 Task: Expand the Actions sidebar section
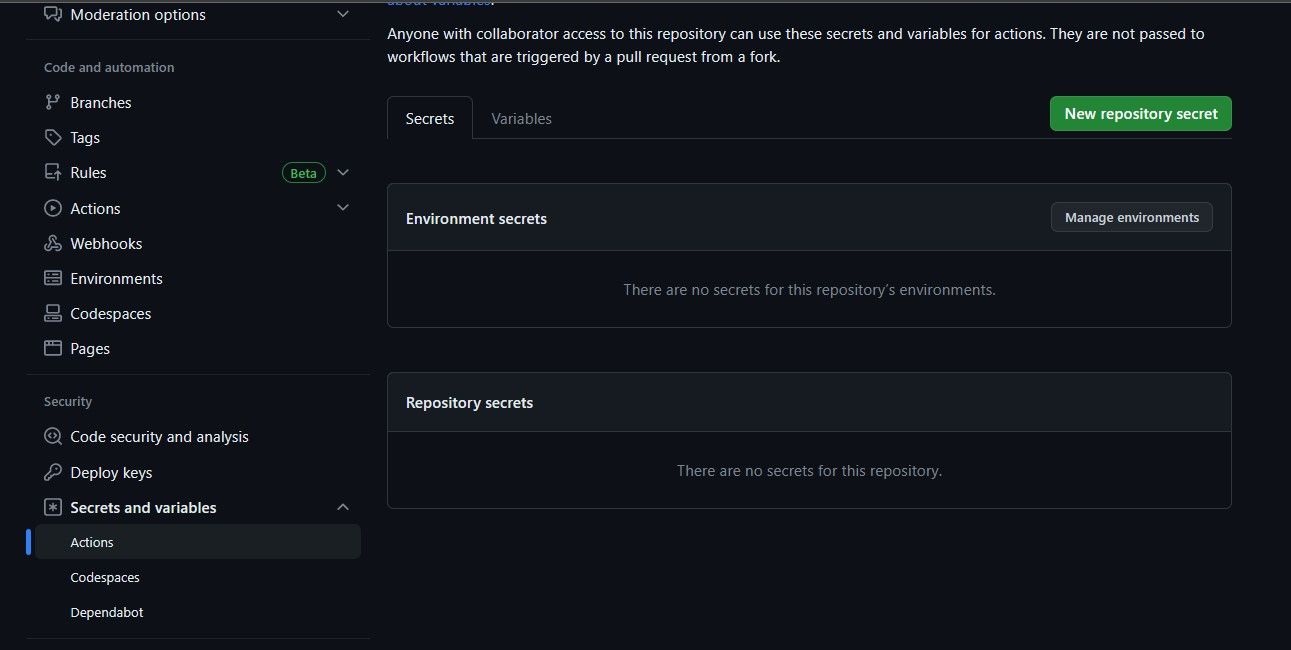[x=343, y=207]
